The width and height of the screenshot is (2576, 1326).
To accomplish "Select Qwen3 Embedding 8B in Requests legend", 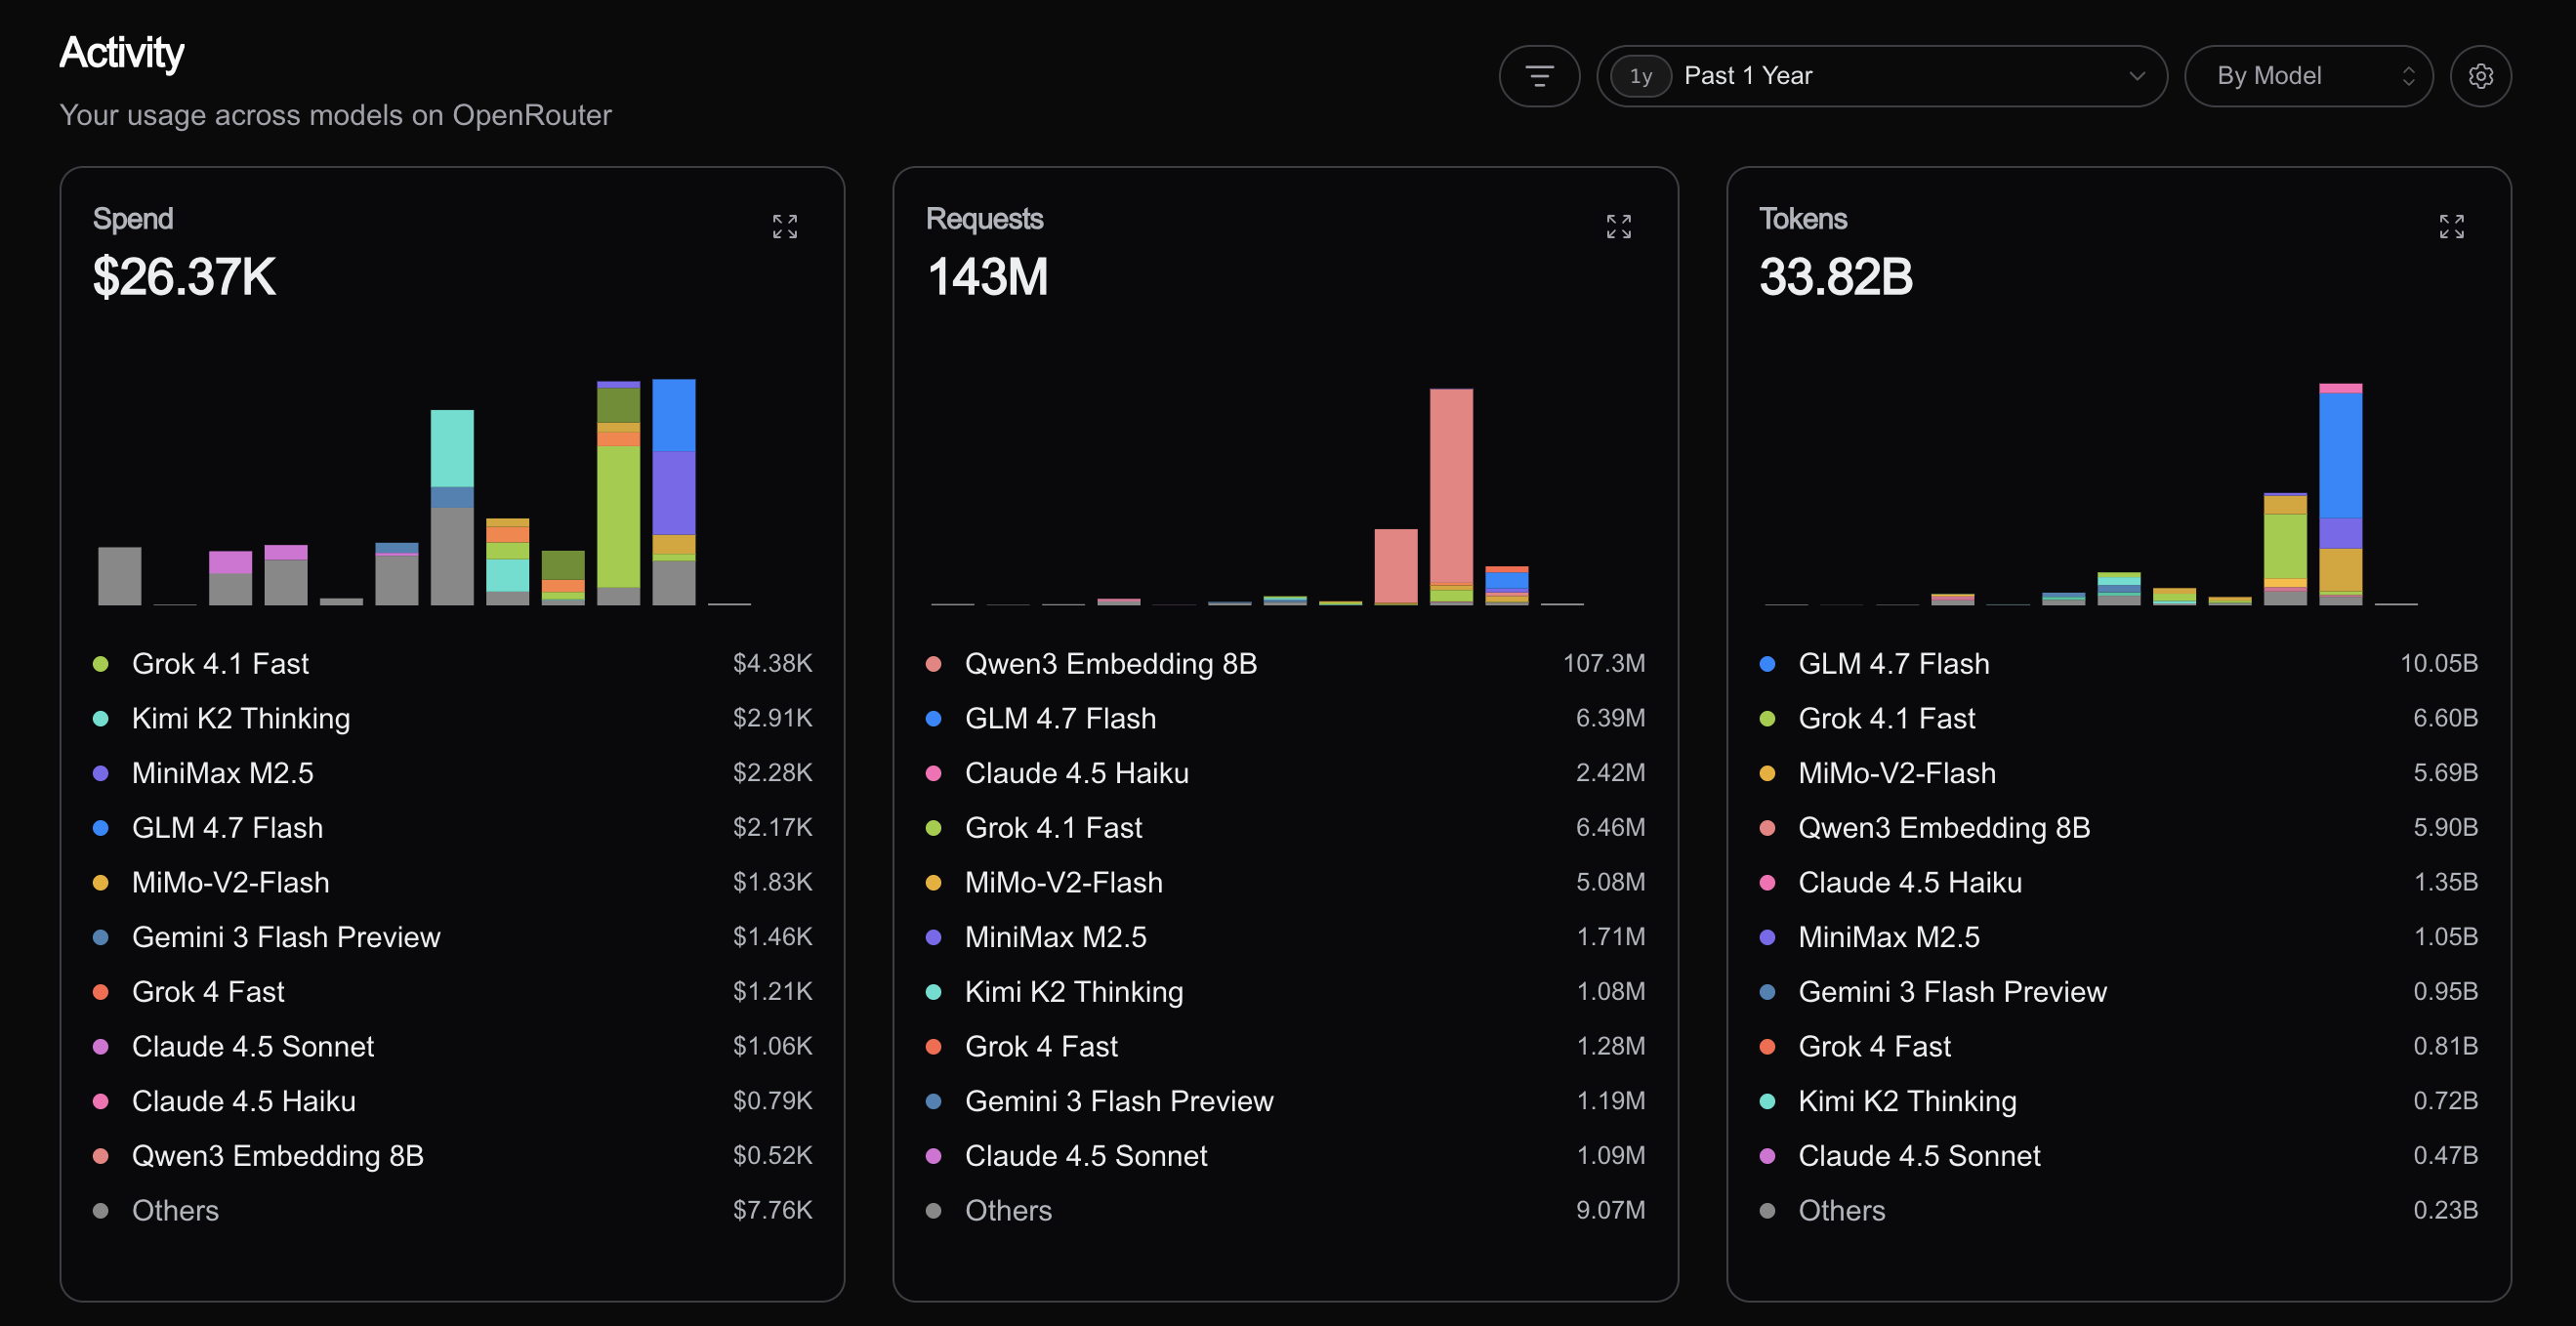I will (1285, 664).
